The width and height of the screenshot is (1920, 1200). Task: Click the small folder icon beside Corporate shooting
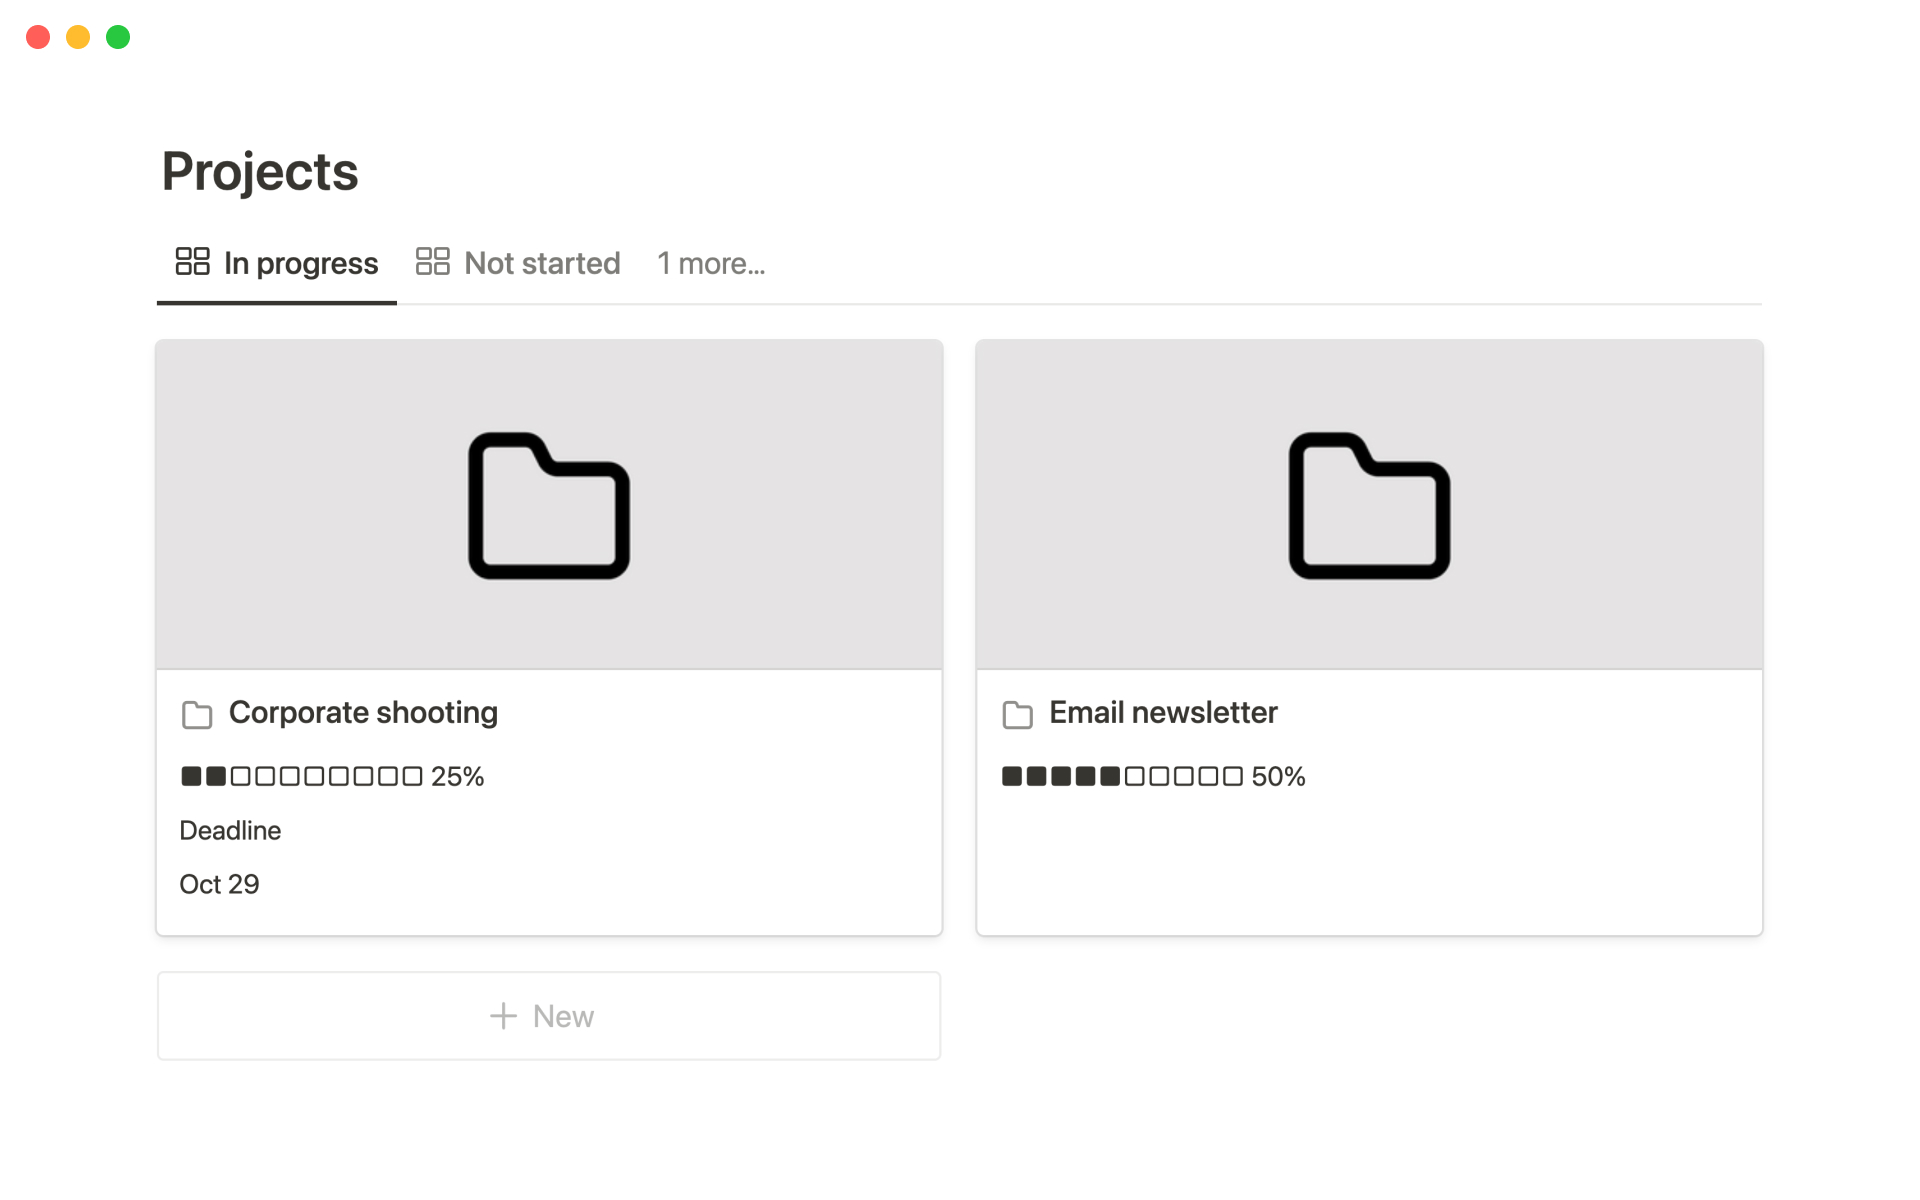pyautogui.click(x=197, y=715)
